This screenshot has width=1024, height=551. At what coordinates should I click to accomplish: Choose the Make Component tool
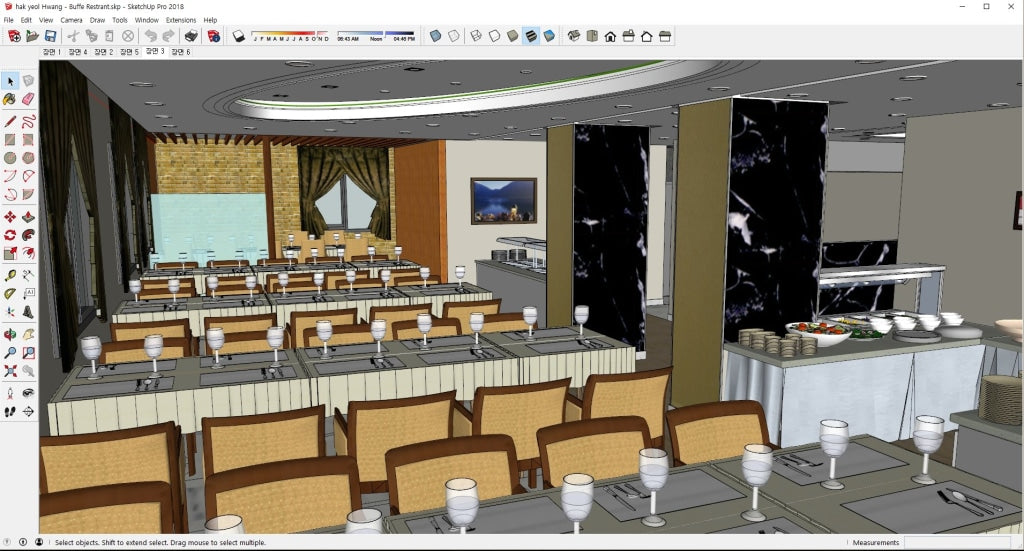[28, 81]
